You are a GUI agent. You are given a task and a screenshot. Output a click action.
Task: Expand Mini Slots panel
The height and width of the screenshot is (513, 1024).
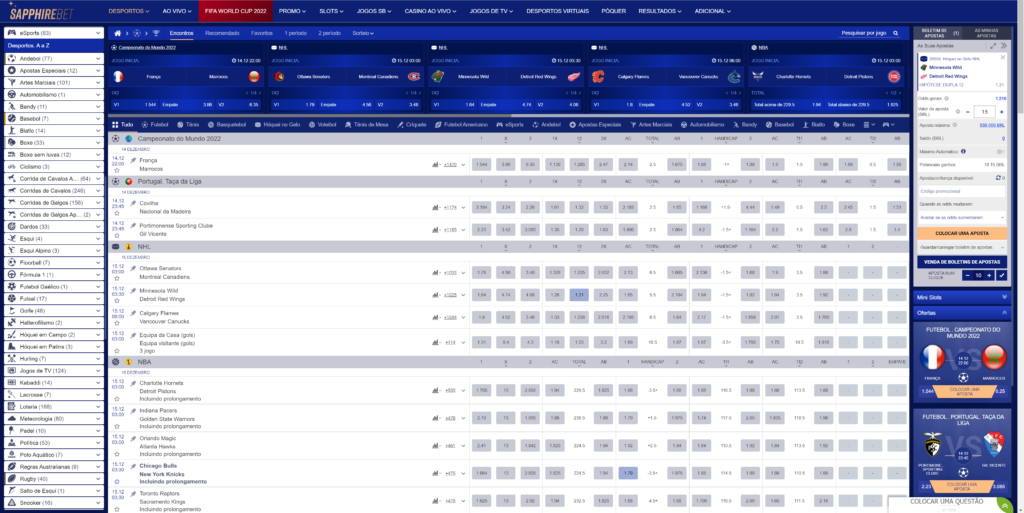tap(962, 297)
